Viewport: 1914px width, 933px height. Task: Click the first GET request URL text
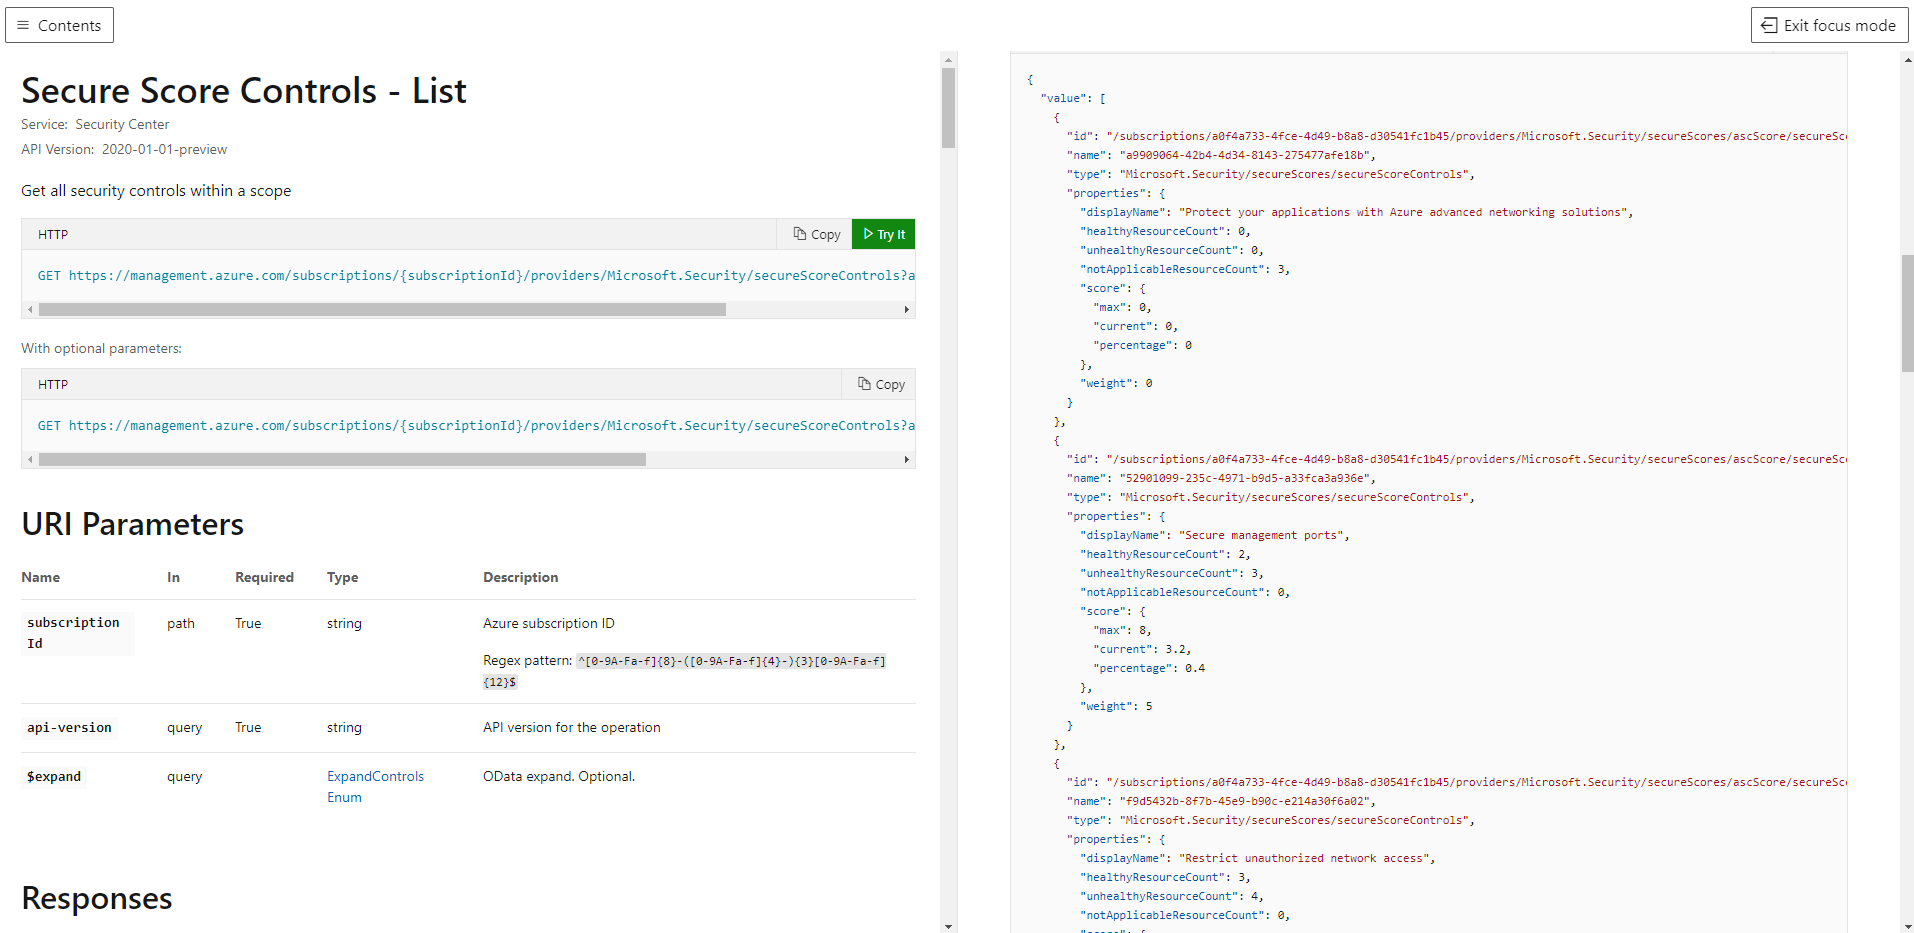coord(476,276)
